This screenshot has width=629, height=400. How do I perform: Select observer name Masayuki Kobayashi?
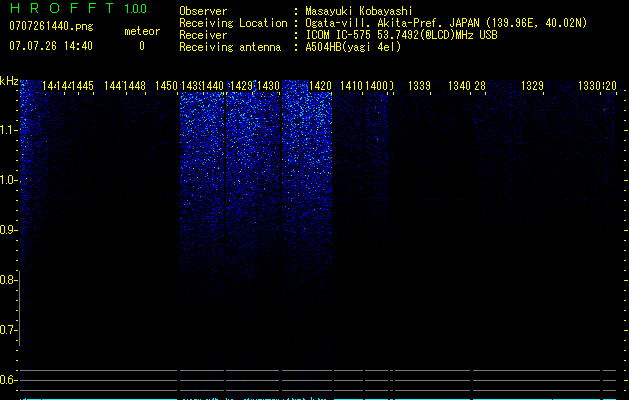pyautogui.click(x=359, y=11)
